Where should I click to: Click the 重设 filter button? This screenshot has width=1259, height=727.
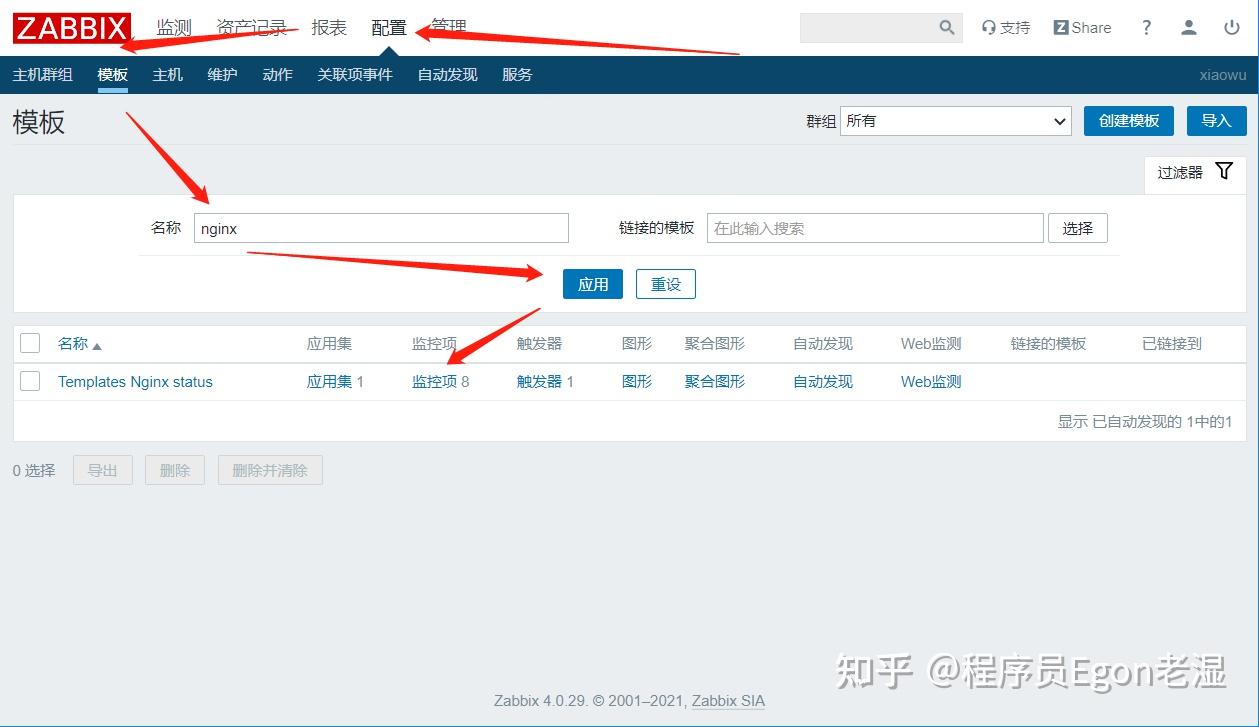pyautogui.click(x=666, y=284)
